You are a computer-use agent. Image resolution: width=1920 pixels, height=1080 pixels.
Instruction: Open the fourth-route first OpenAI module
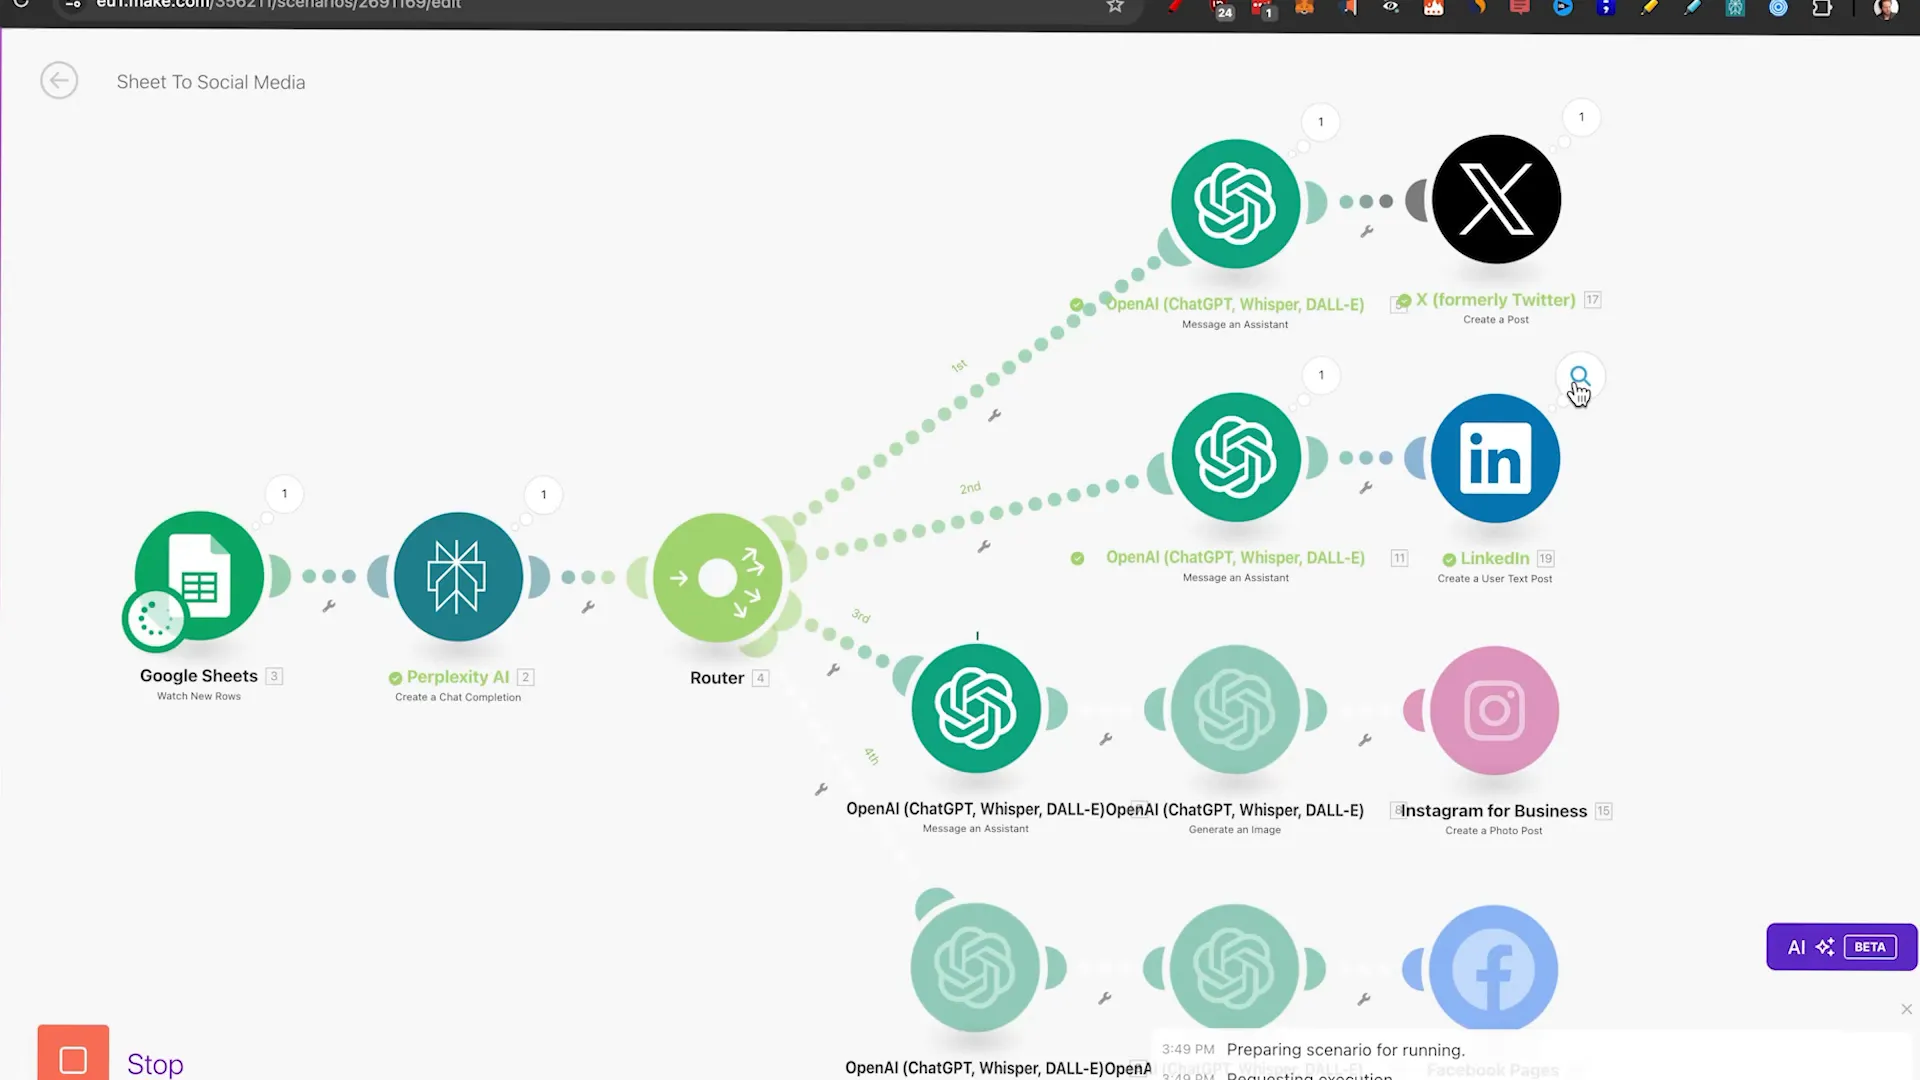point(975,967)
